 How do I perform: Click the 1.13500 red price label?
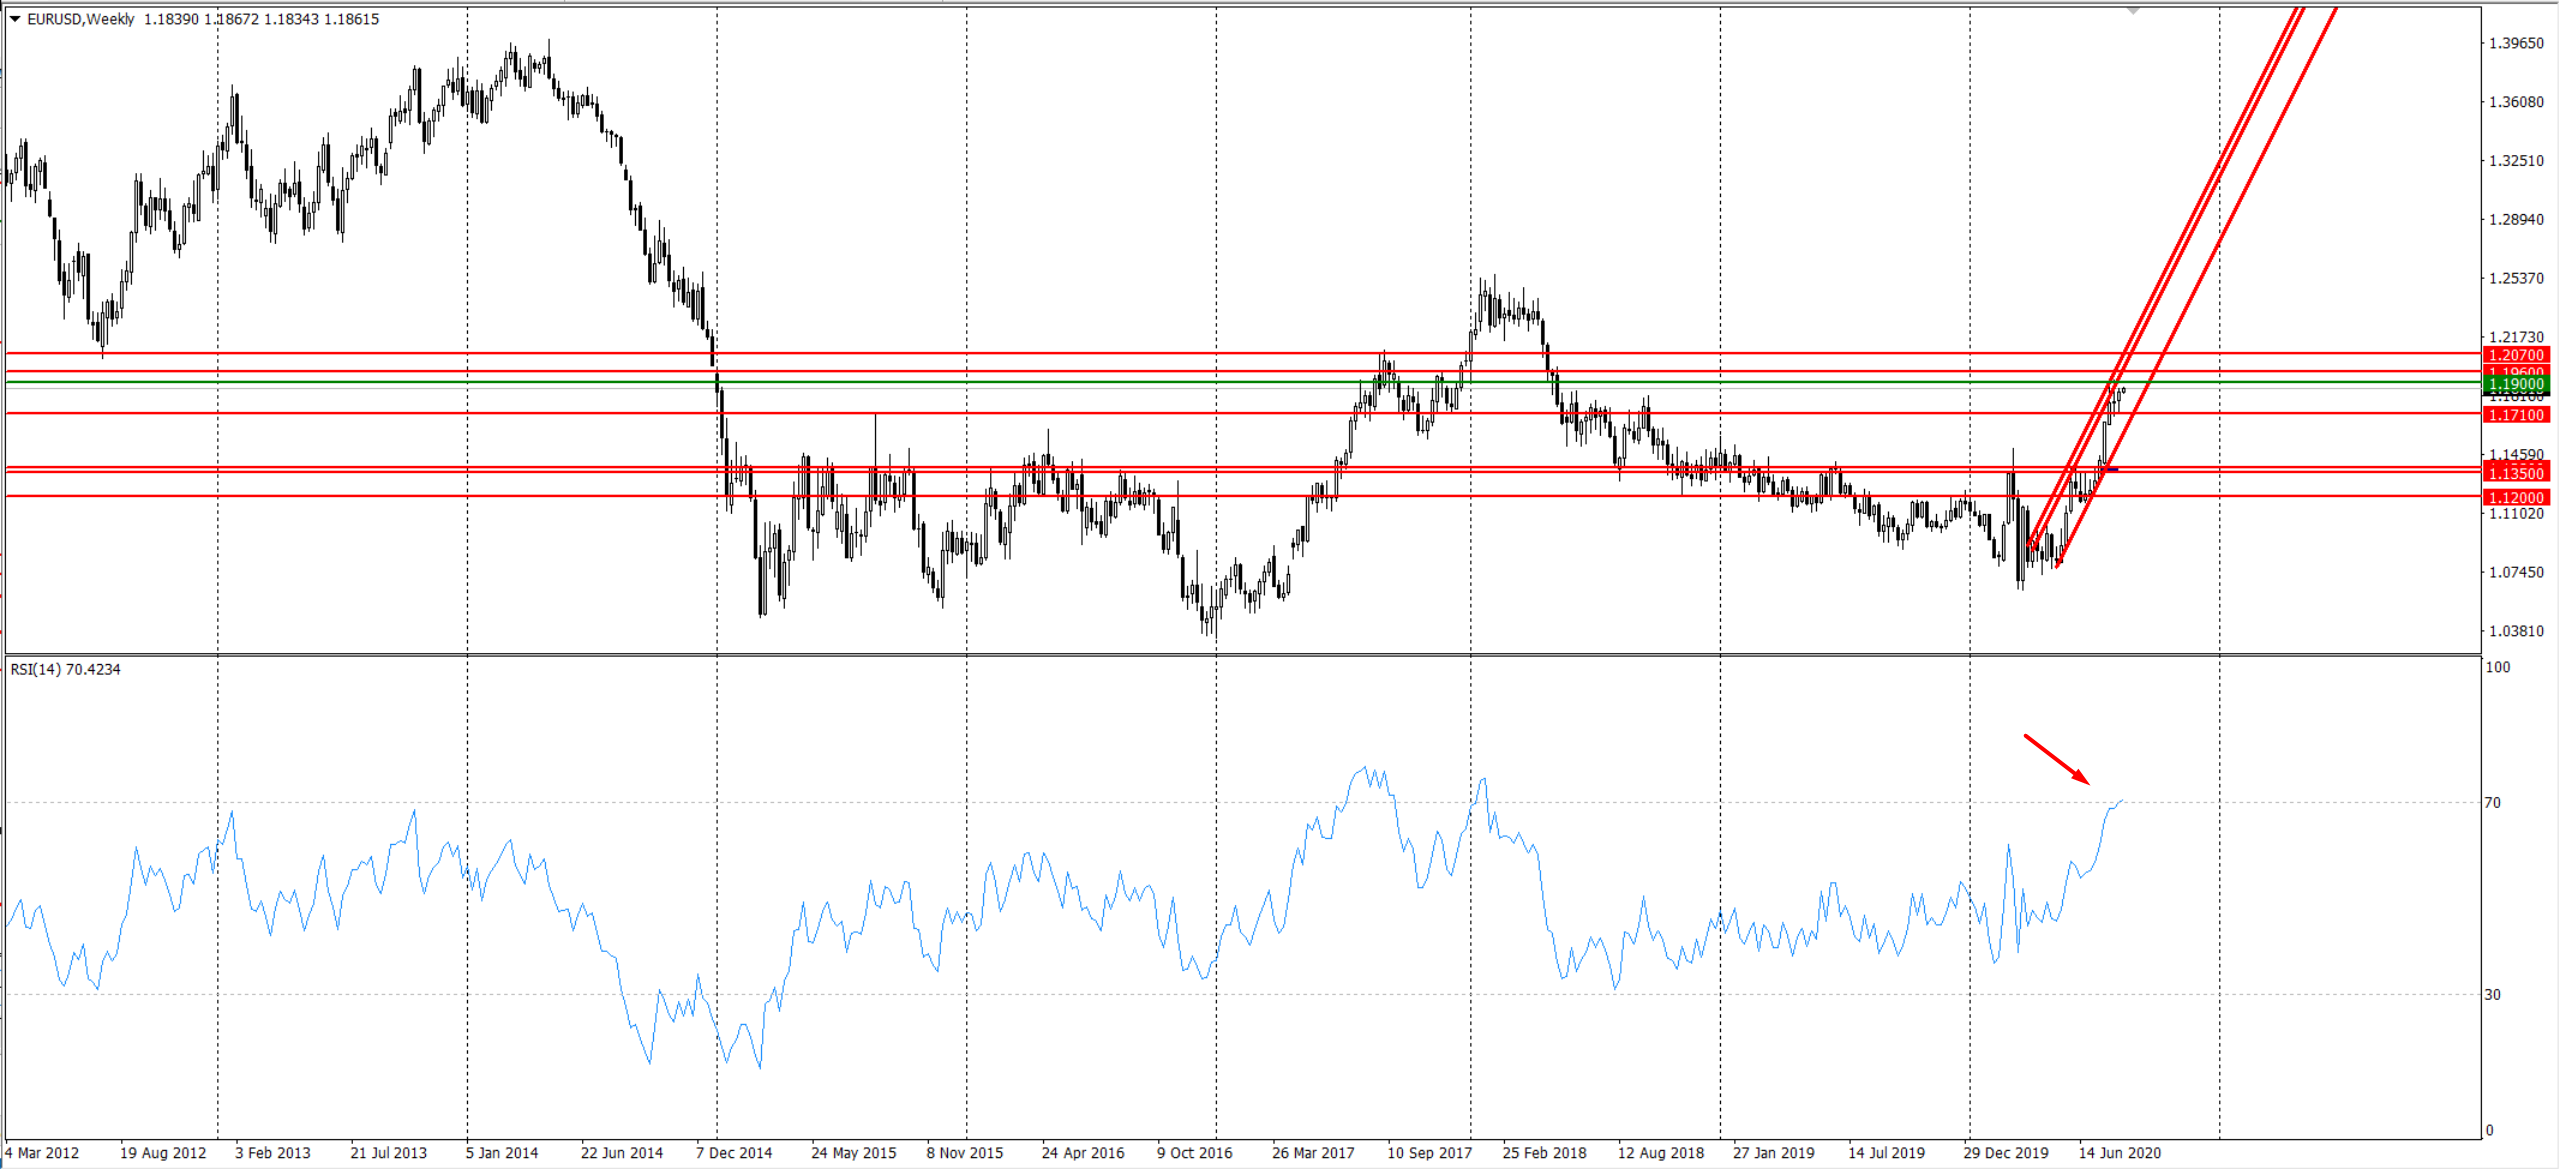click(x=2516, y=474)
